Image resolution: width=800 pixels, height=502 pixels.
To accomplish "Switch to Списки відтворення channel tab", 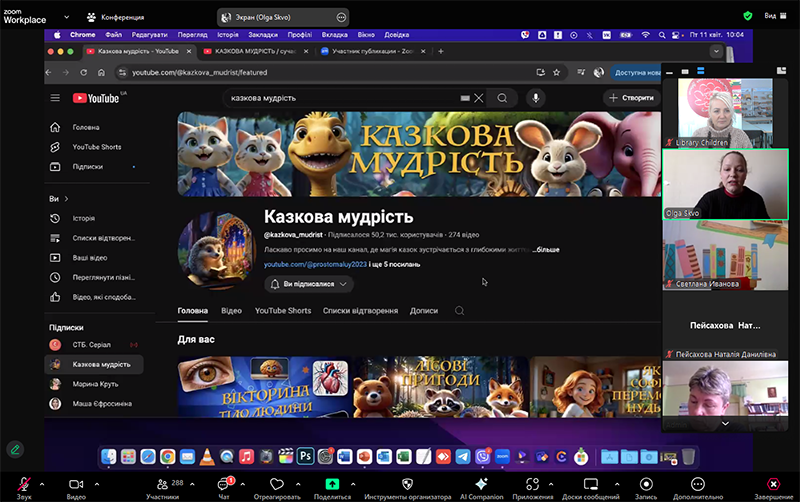I will click(x=360, y=311).
